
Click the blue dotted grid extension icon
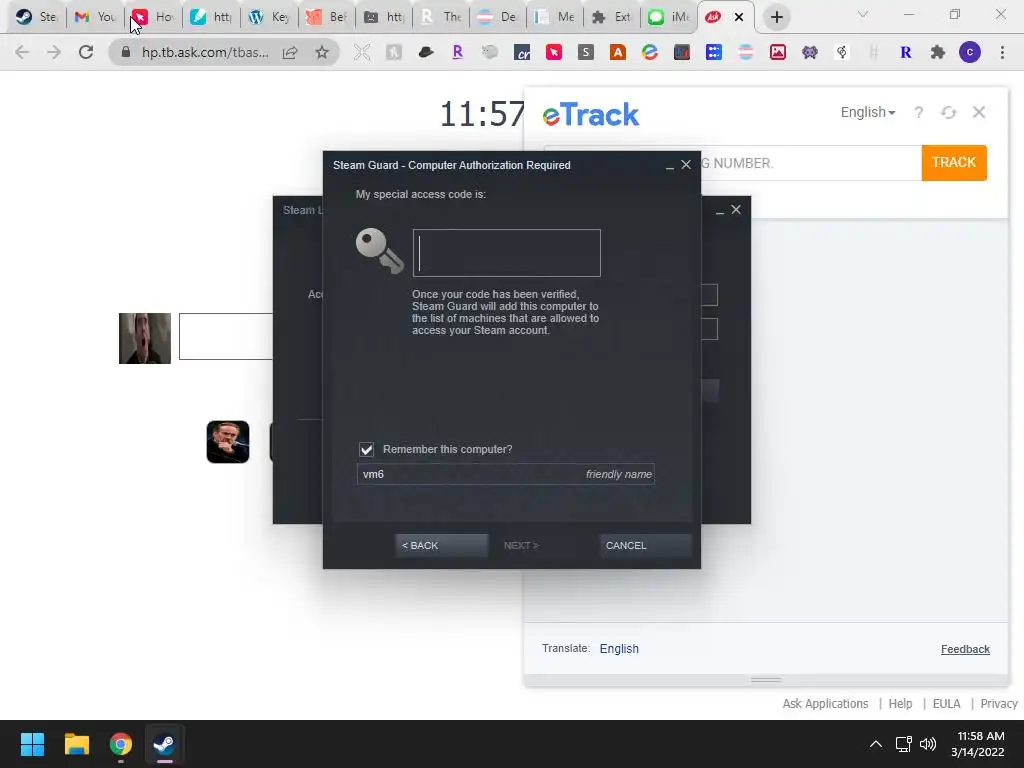click(714, 52)
